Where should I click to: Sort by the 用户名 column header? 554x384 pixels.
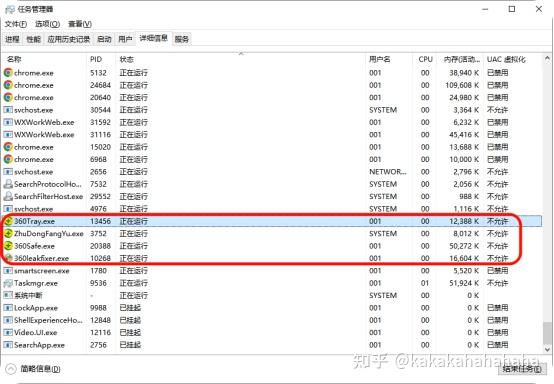point(389,59)
